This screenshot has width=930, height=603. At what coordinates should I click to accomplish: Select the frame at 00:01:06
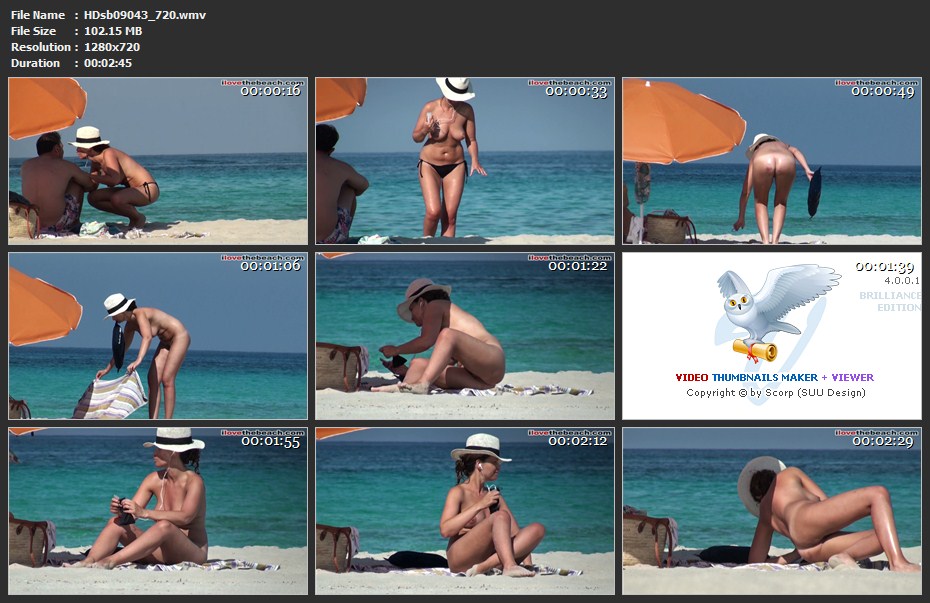158,336
